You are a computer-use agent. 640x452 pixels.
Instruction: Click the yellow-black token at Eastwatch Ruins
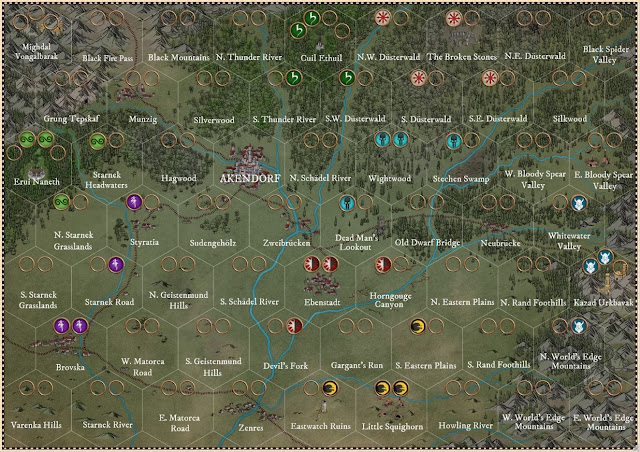pyautogui.click(x=330, y=388)
